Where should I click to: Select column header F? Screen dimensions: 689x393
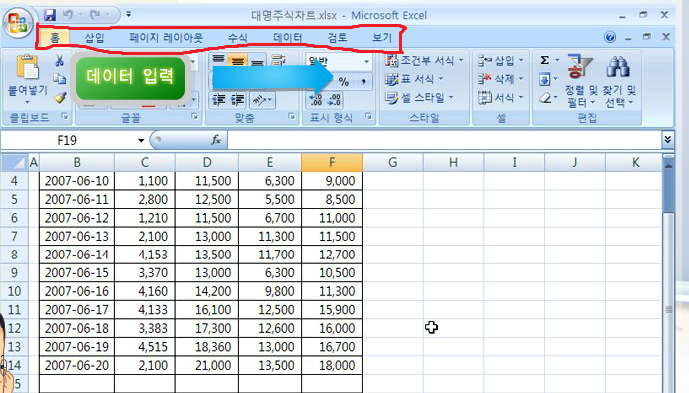pyautogui.click(x=332, y=163)
